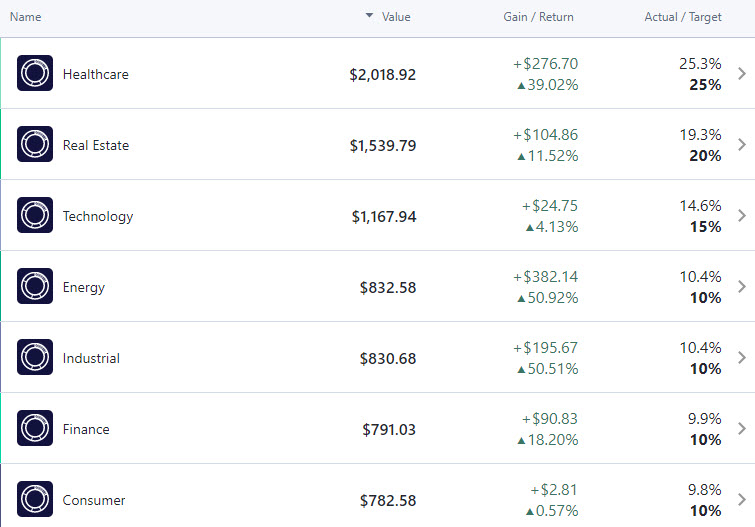Screen dimensions: 755x527
Task: Click the Energy pie icon
Action: 35,286
